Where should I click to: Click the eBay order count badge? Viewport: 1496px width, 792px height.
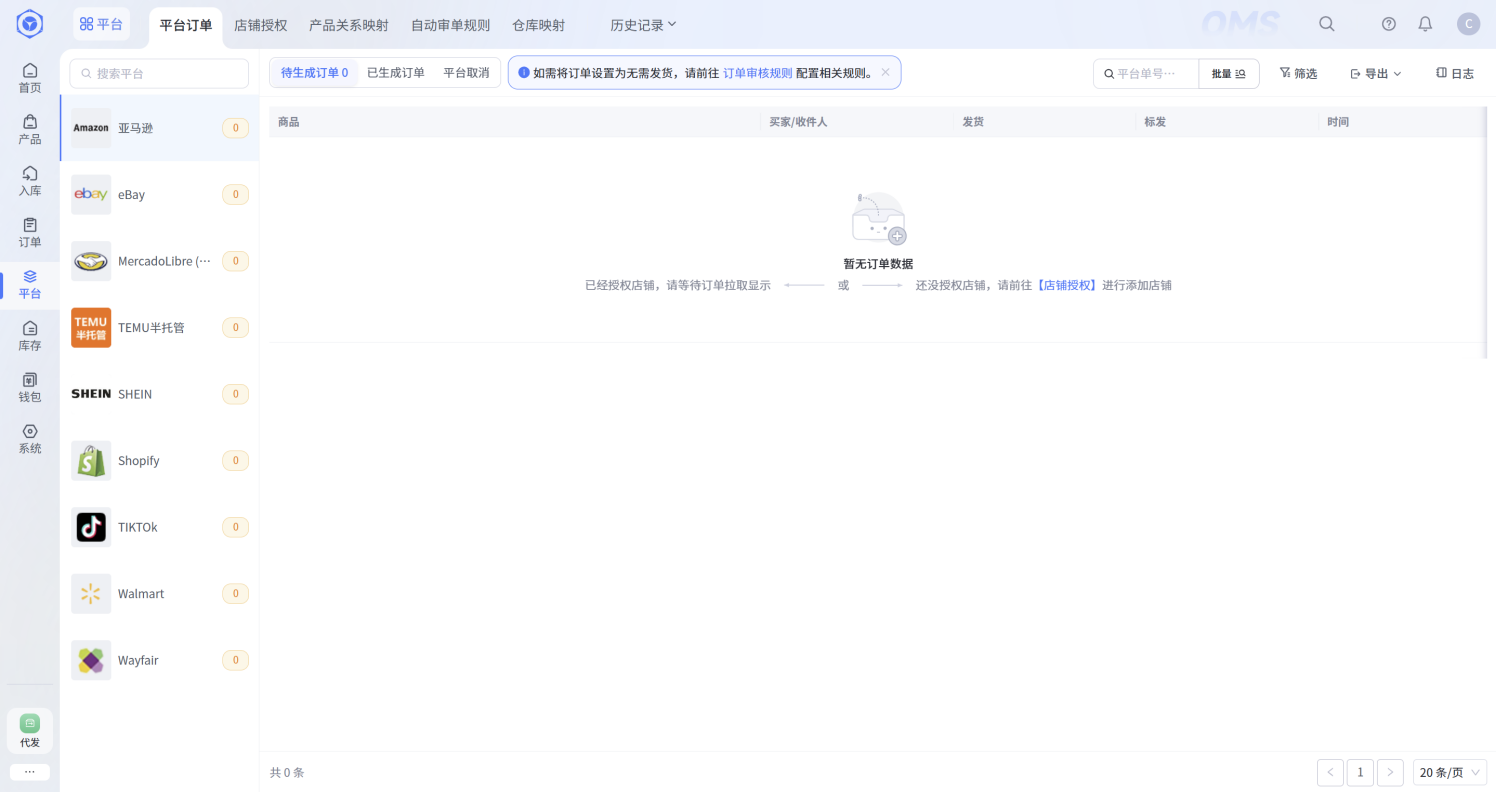click(235, 194)
